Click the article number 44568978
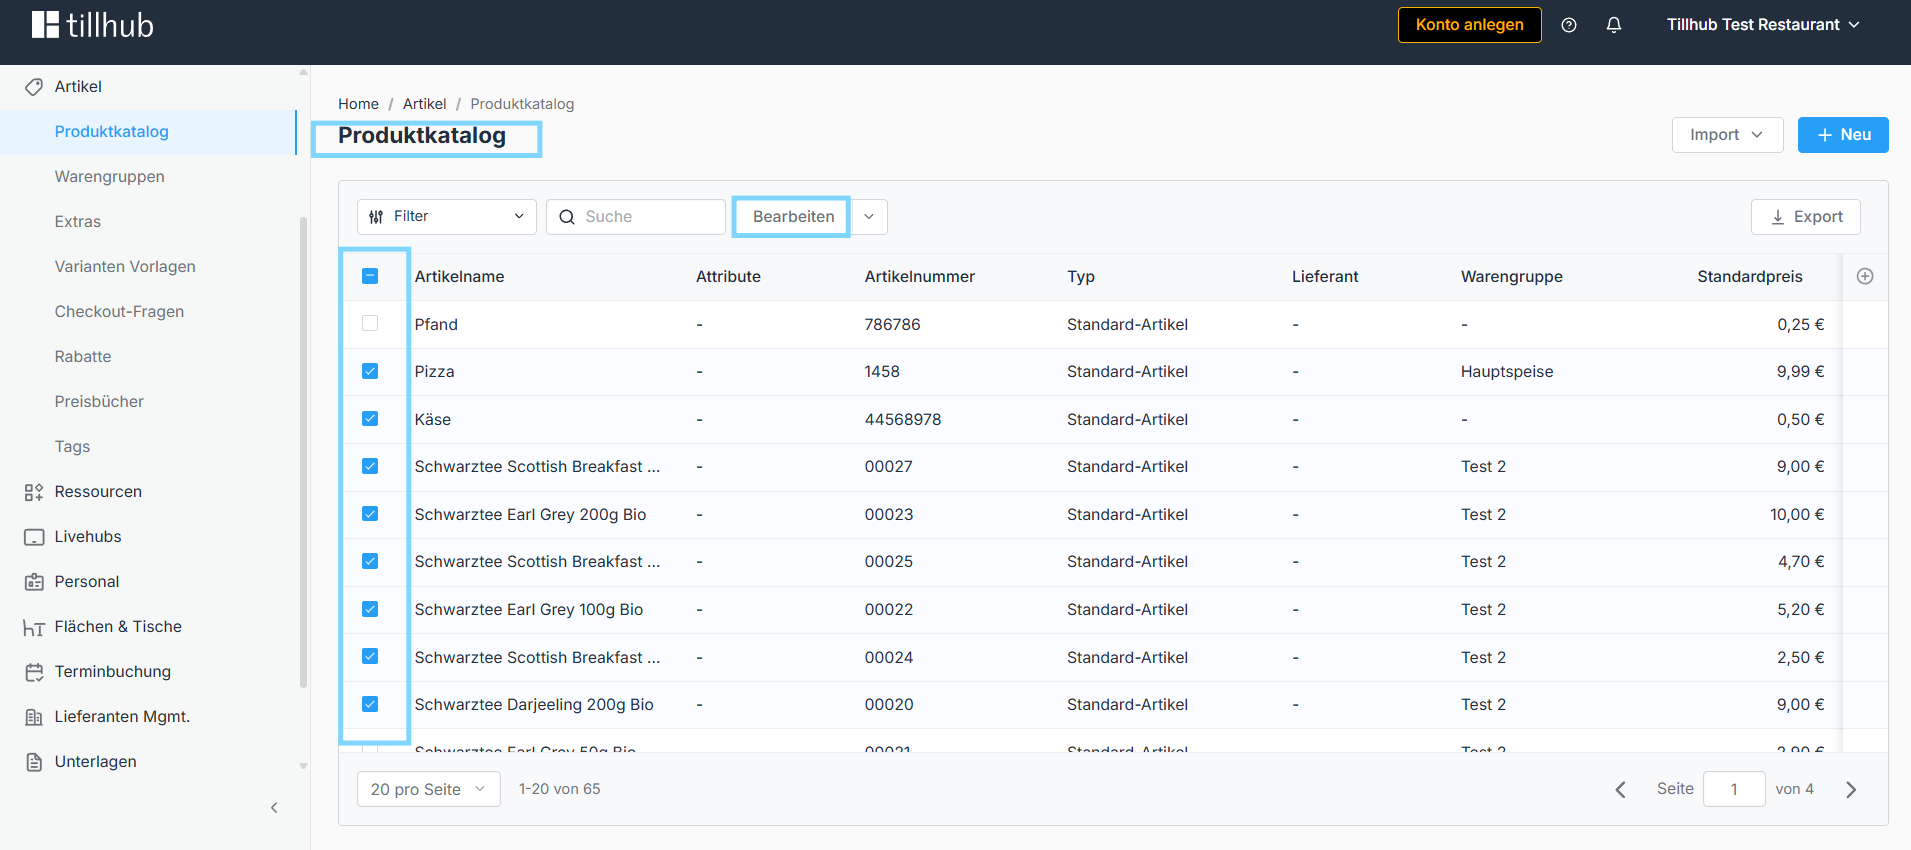This screenshot has width=1911, height=850. point(903,420)
